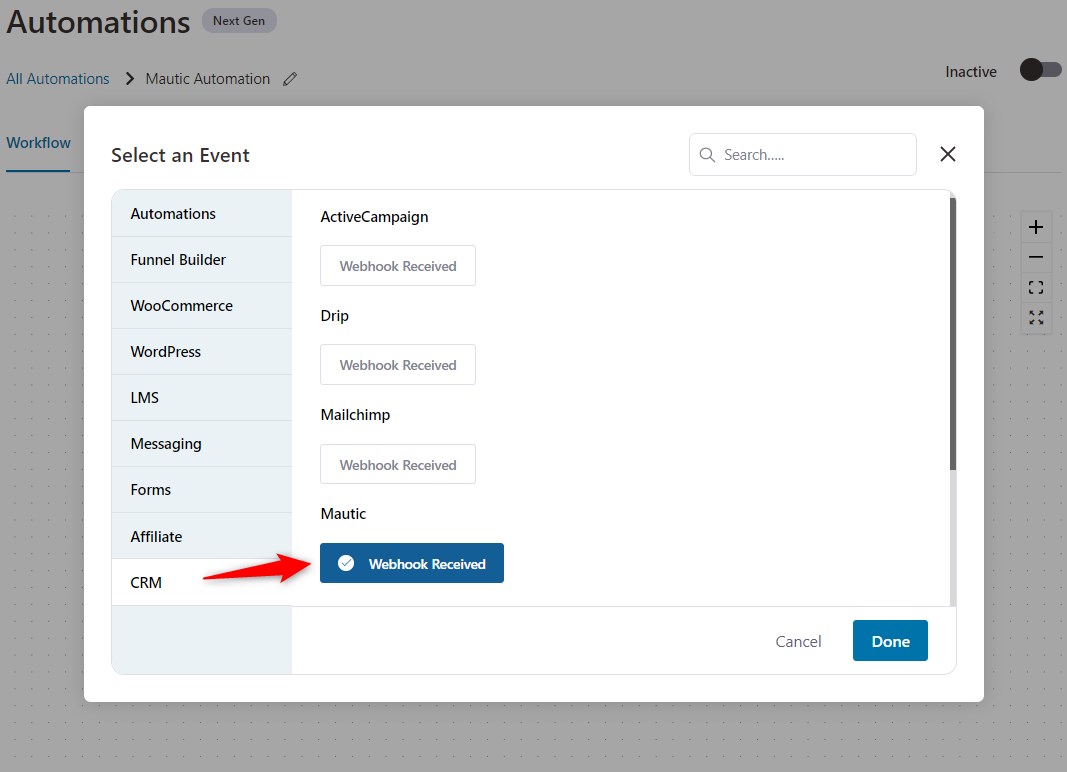Edit the Mautic Automation name pencil icon
The width and height of the screenshot is (1067, 772).
[x=290, y=79]
